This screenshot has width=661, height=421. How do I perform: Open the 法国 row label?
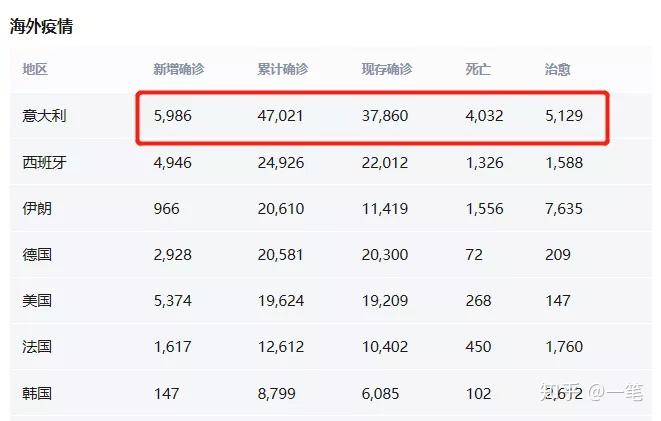[37, 346]
